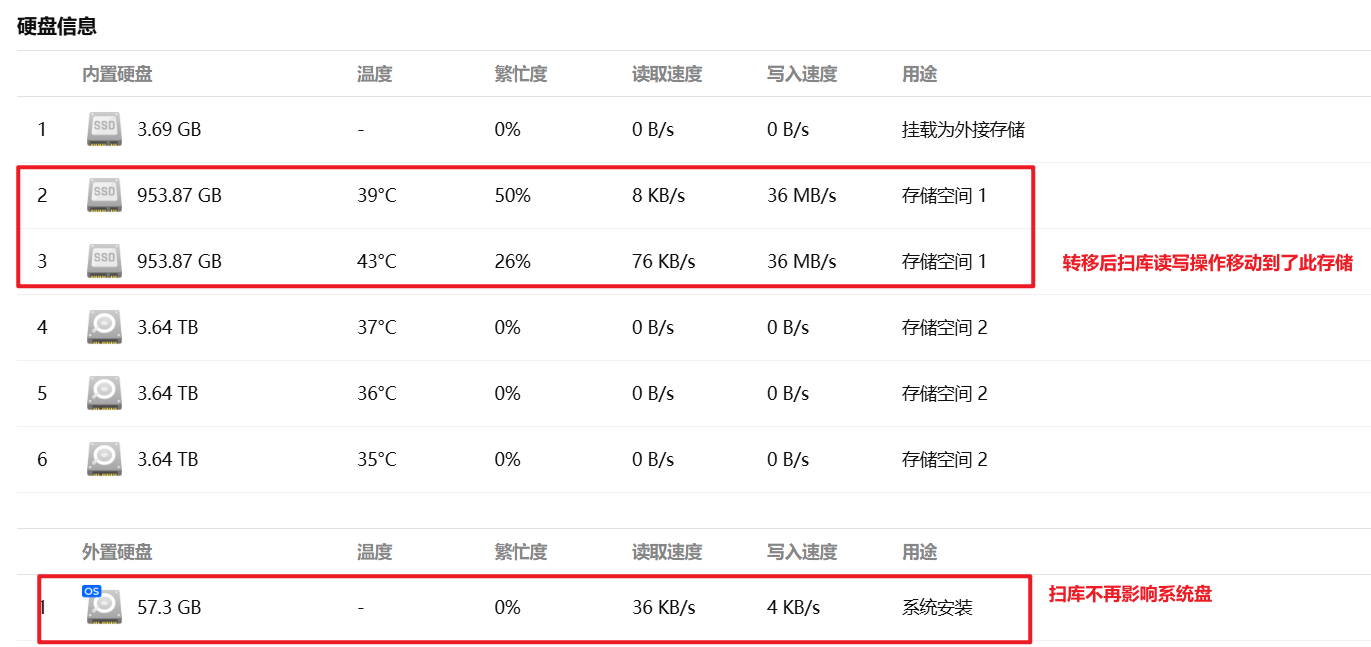
Task: Click the hard drive icon in internal row 4
Action: (x=104, y=328)
